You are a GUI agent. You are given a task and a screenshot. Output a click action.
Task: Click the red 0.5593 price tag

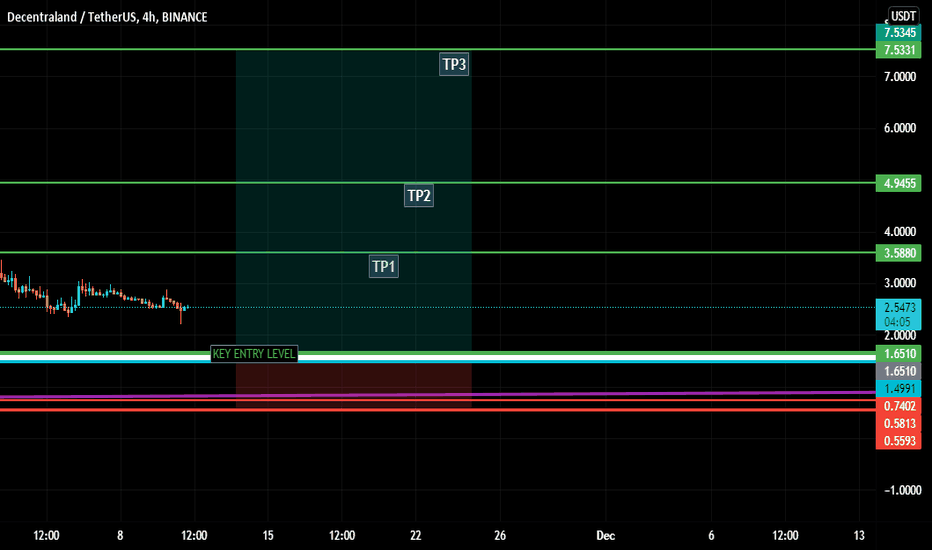899,441
